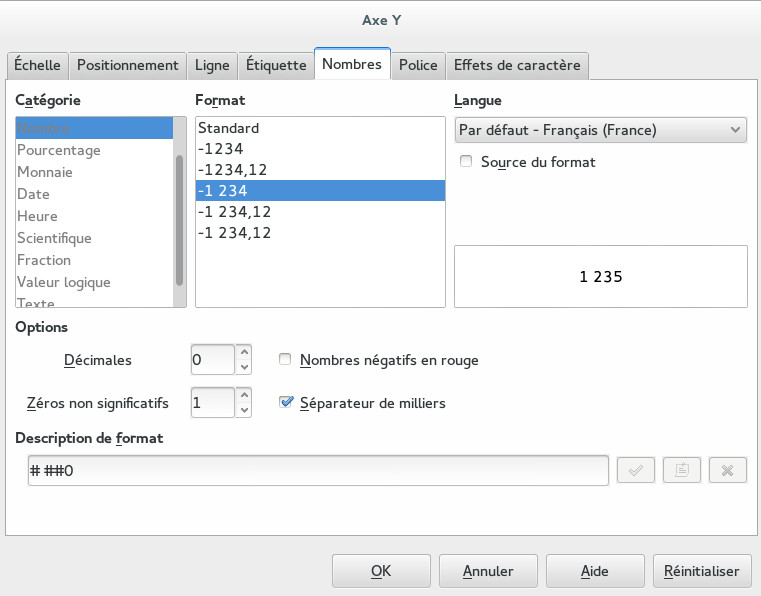
Task: Toggle Nombres négatifs en rouge checkbox
Action: 286,360
